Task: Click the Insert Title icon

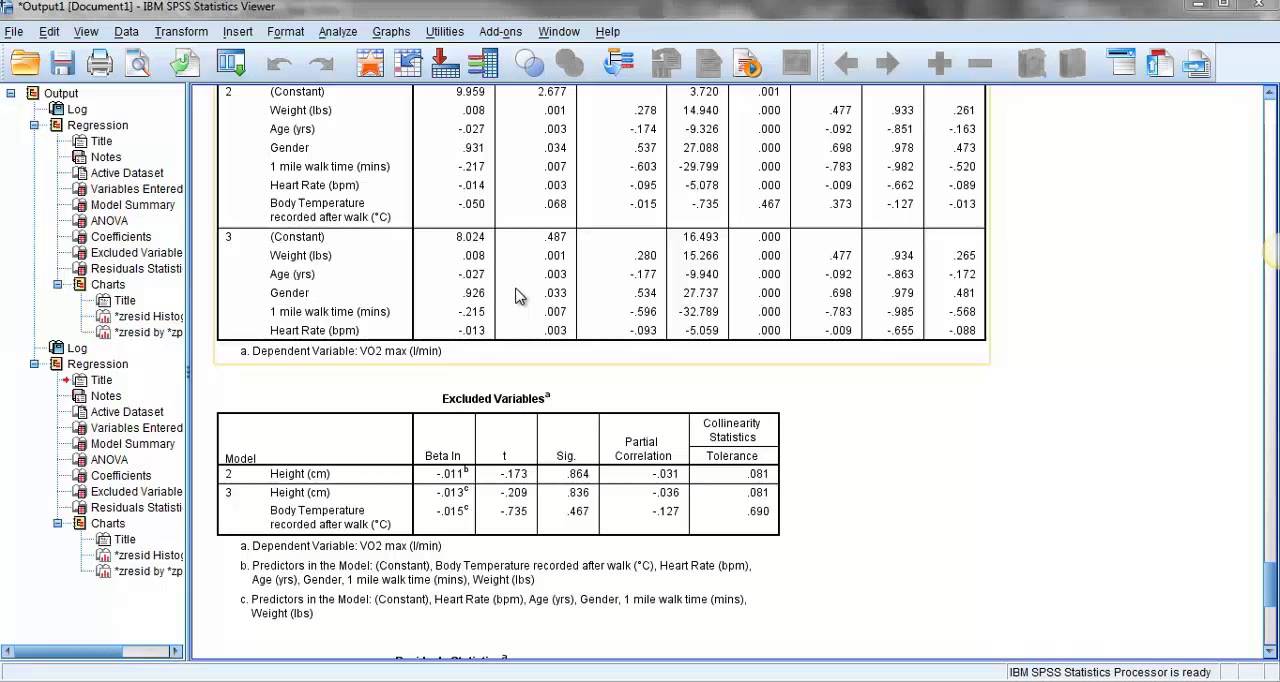Action: (x=1159, y=64)
